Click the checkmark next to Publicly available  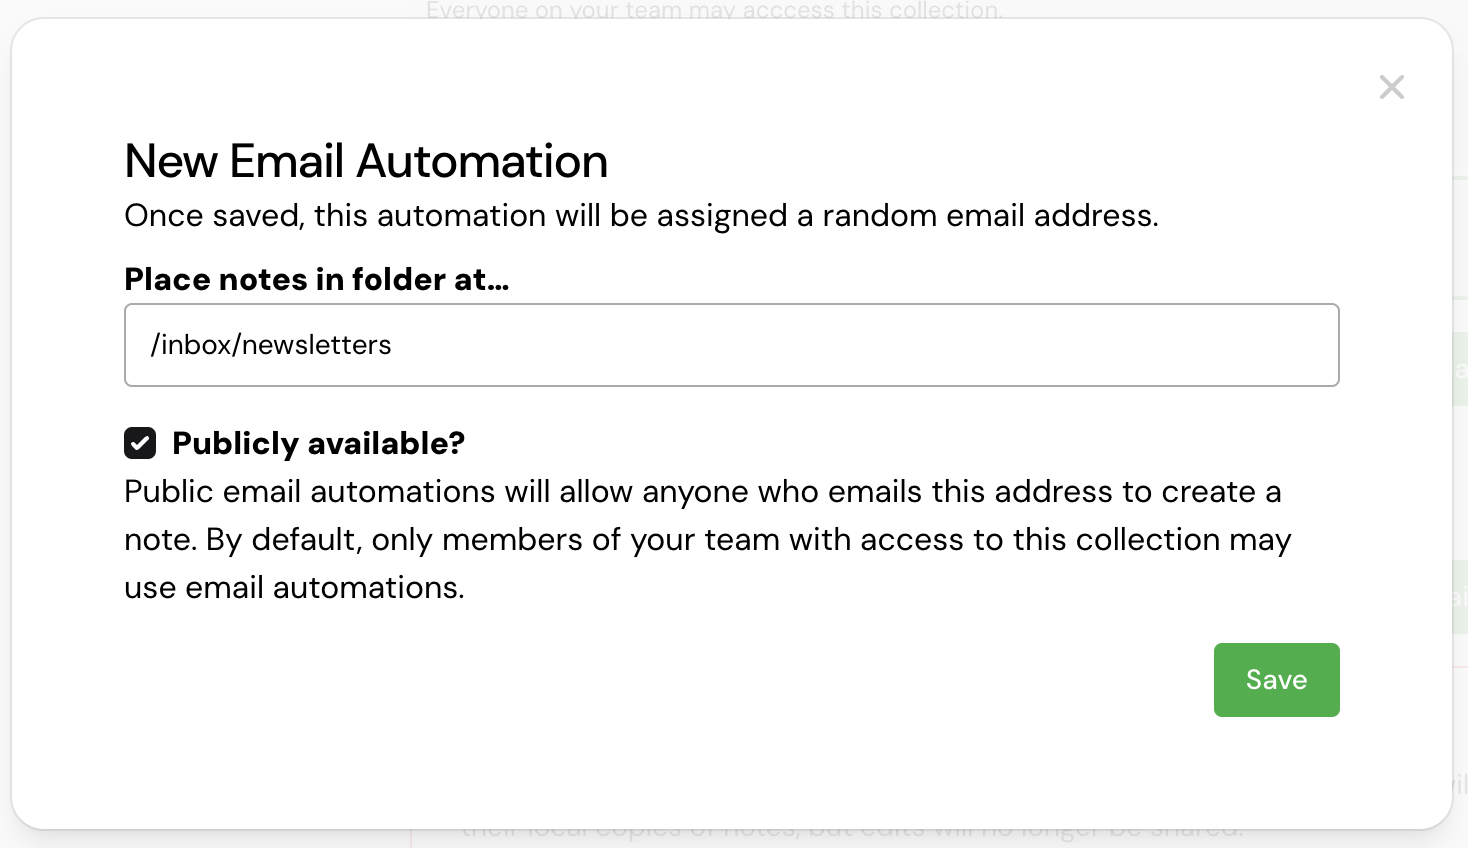click(140, 443)
